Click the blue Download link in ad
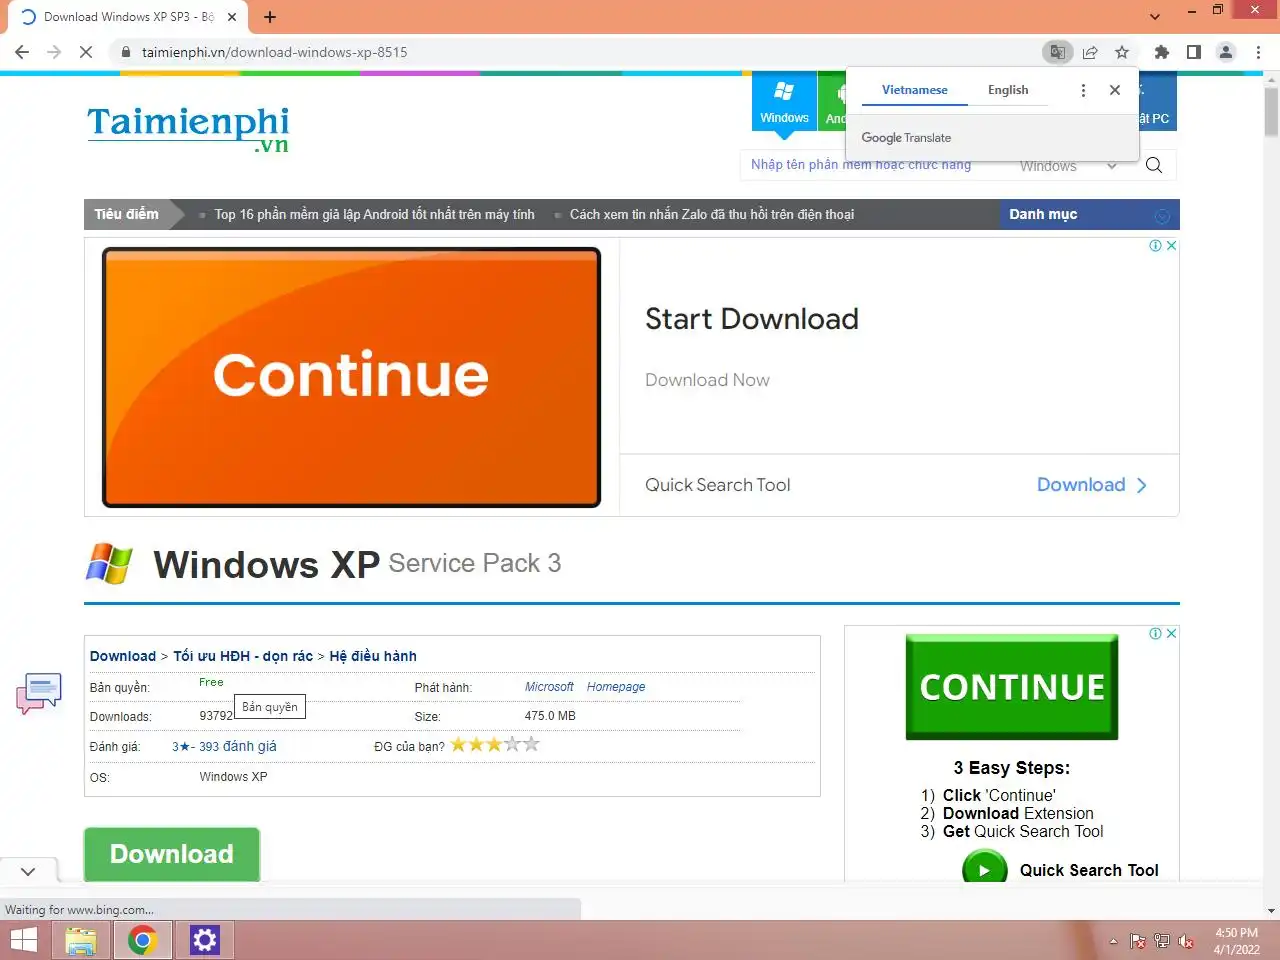 point(1092,485)
